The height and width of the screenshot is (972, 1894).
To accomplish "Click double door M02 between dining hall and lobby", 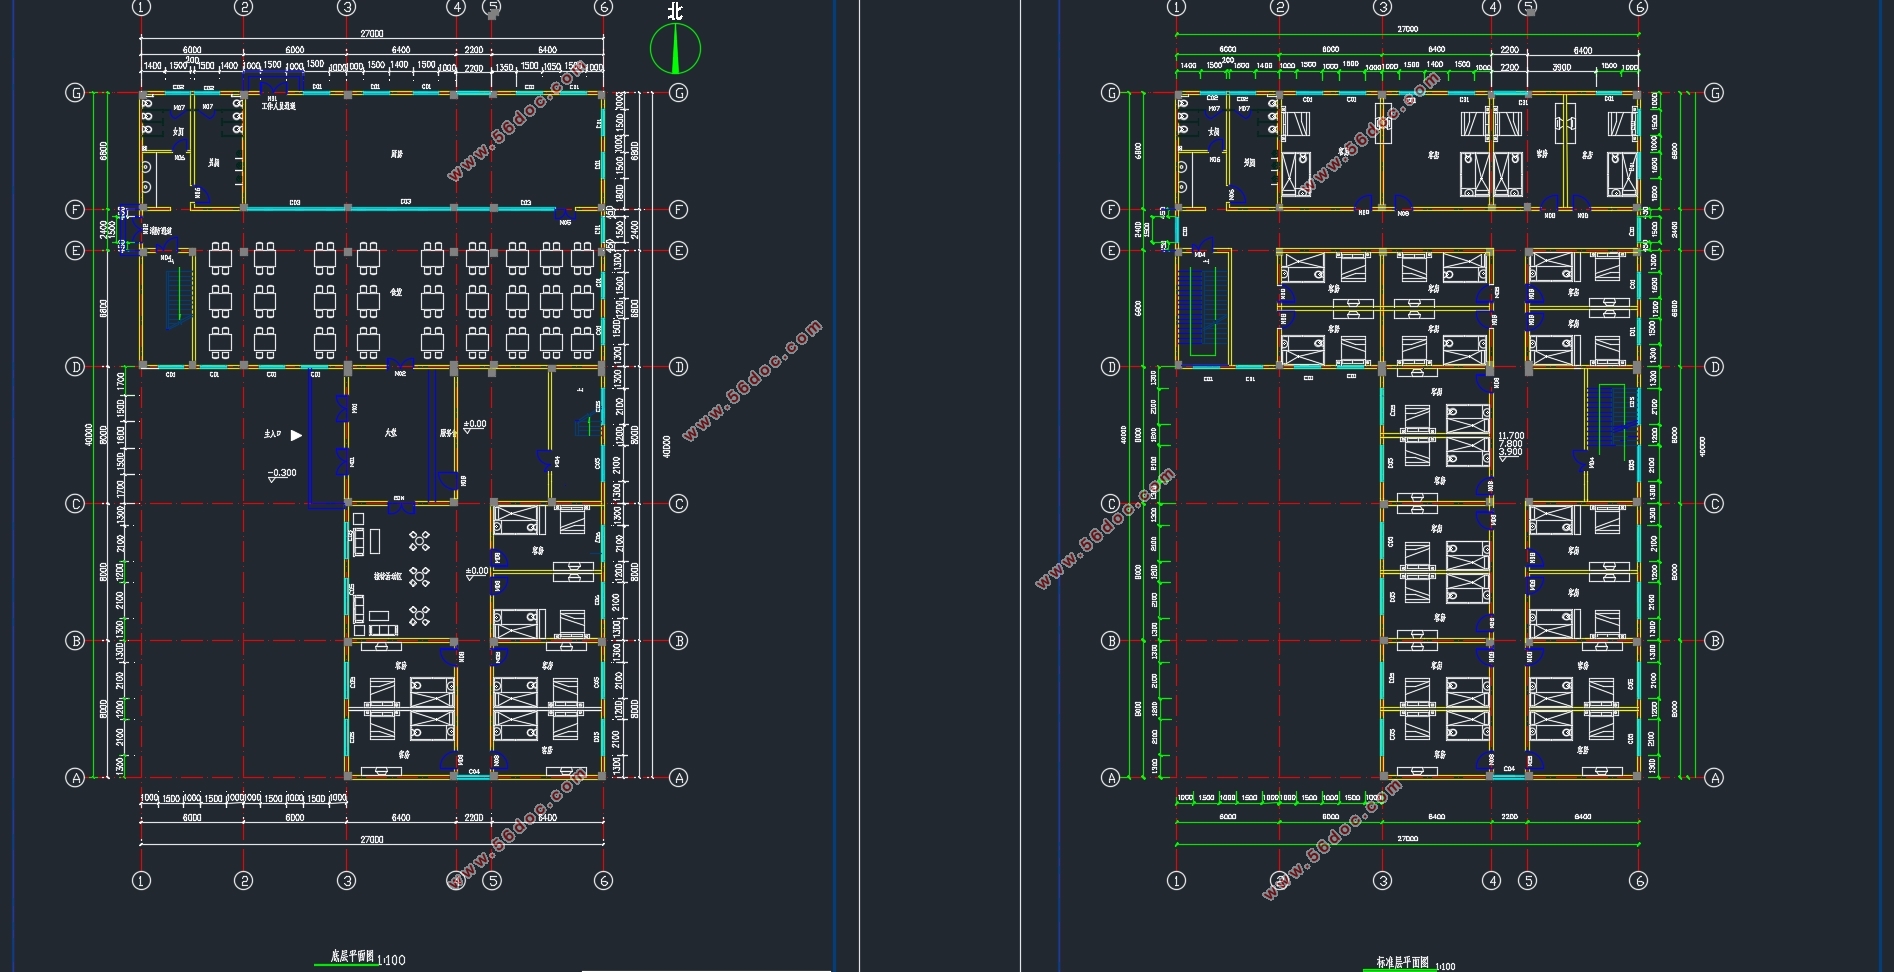I will [400, 365].
